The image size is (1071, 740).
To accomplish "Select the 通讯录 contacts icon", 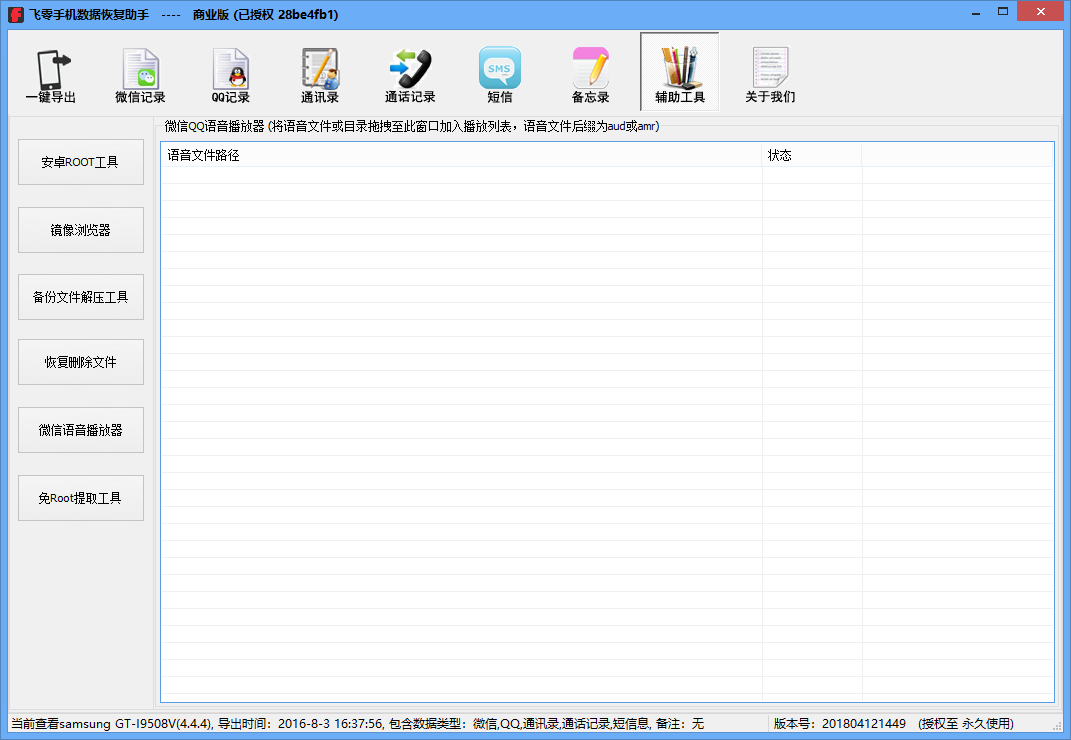I will [x=320, y=70].
